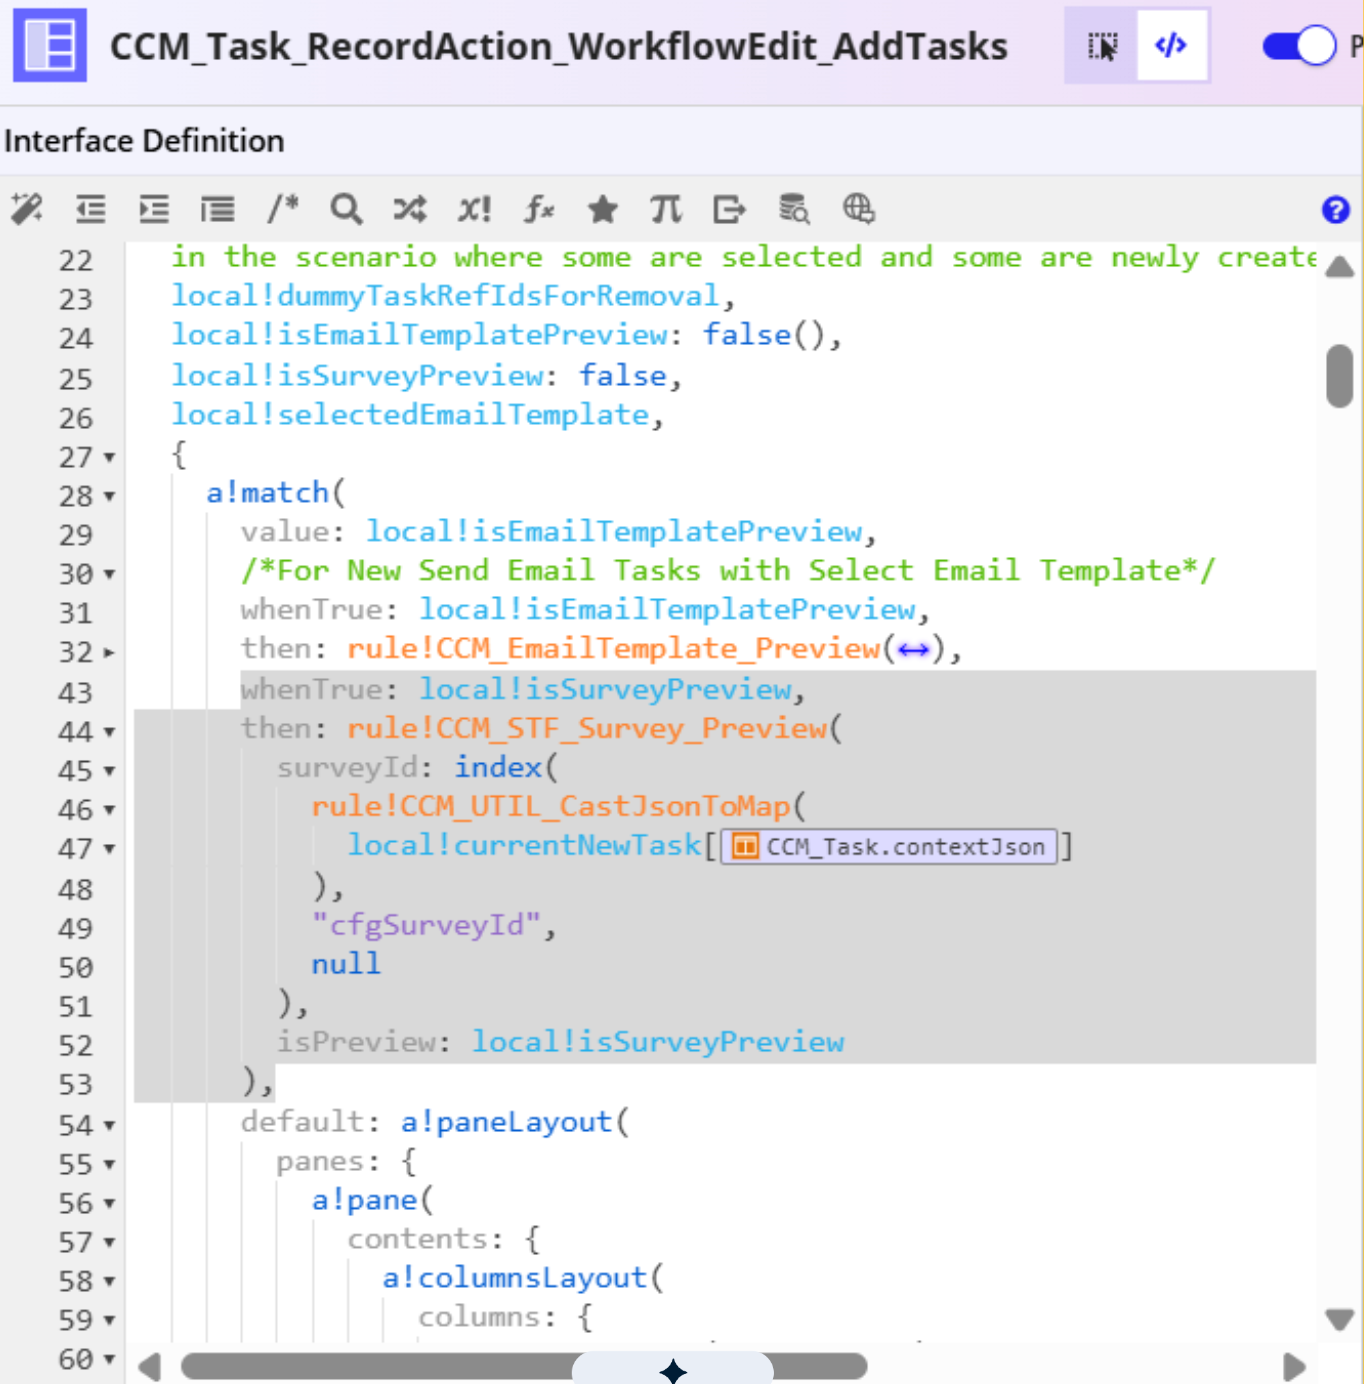This screenshot has width=1364, height=1384.
Task: Collapse the a!pane fold at line 56
Action: tap(109, 1204)
